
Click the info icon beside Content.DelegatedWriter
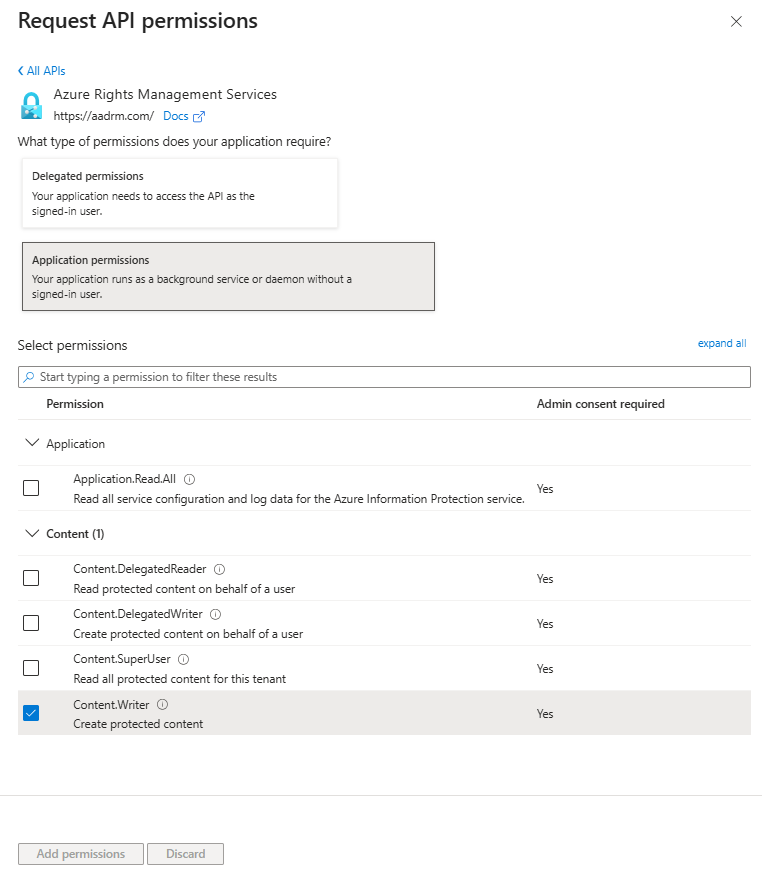(x=216, y=614)
